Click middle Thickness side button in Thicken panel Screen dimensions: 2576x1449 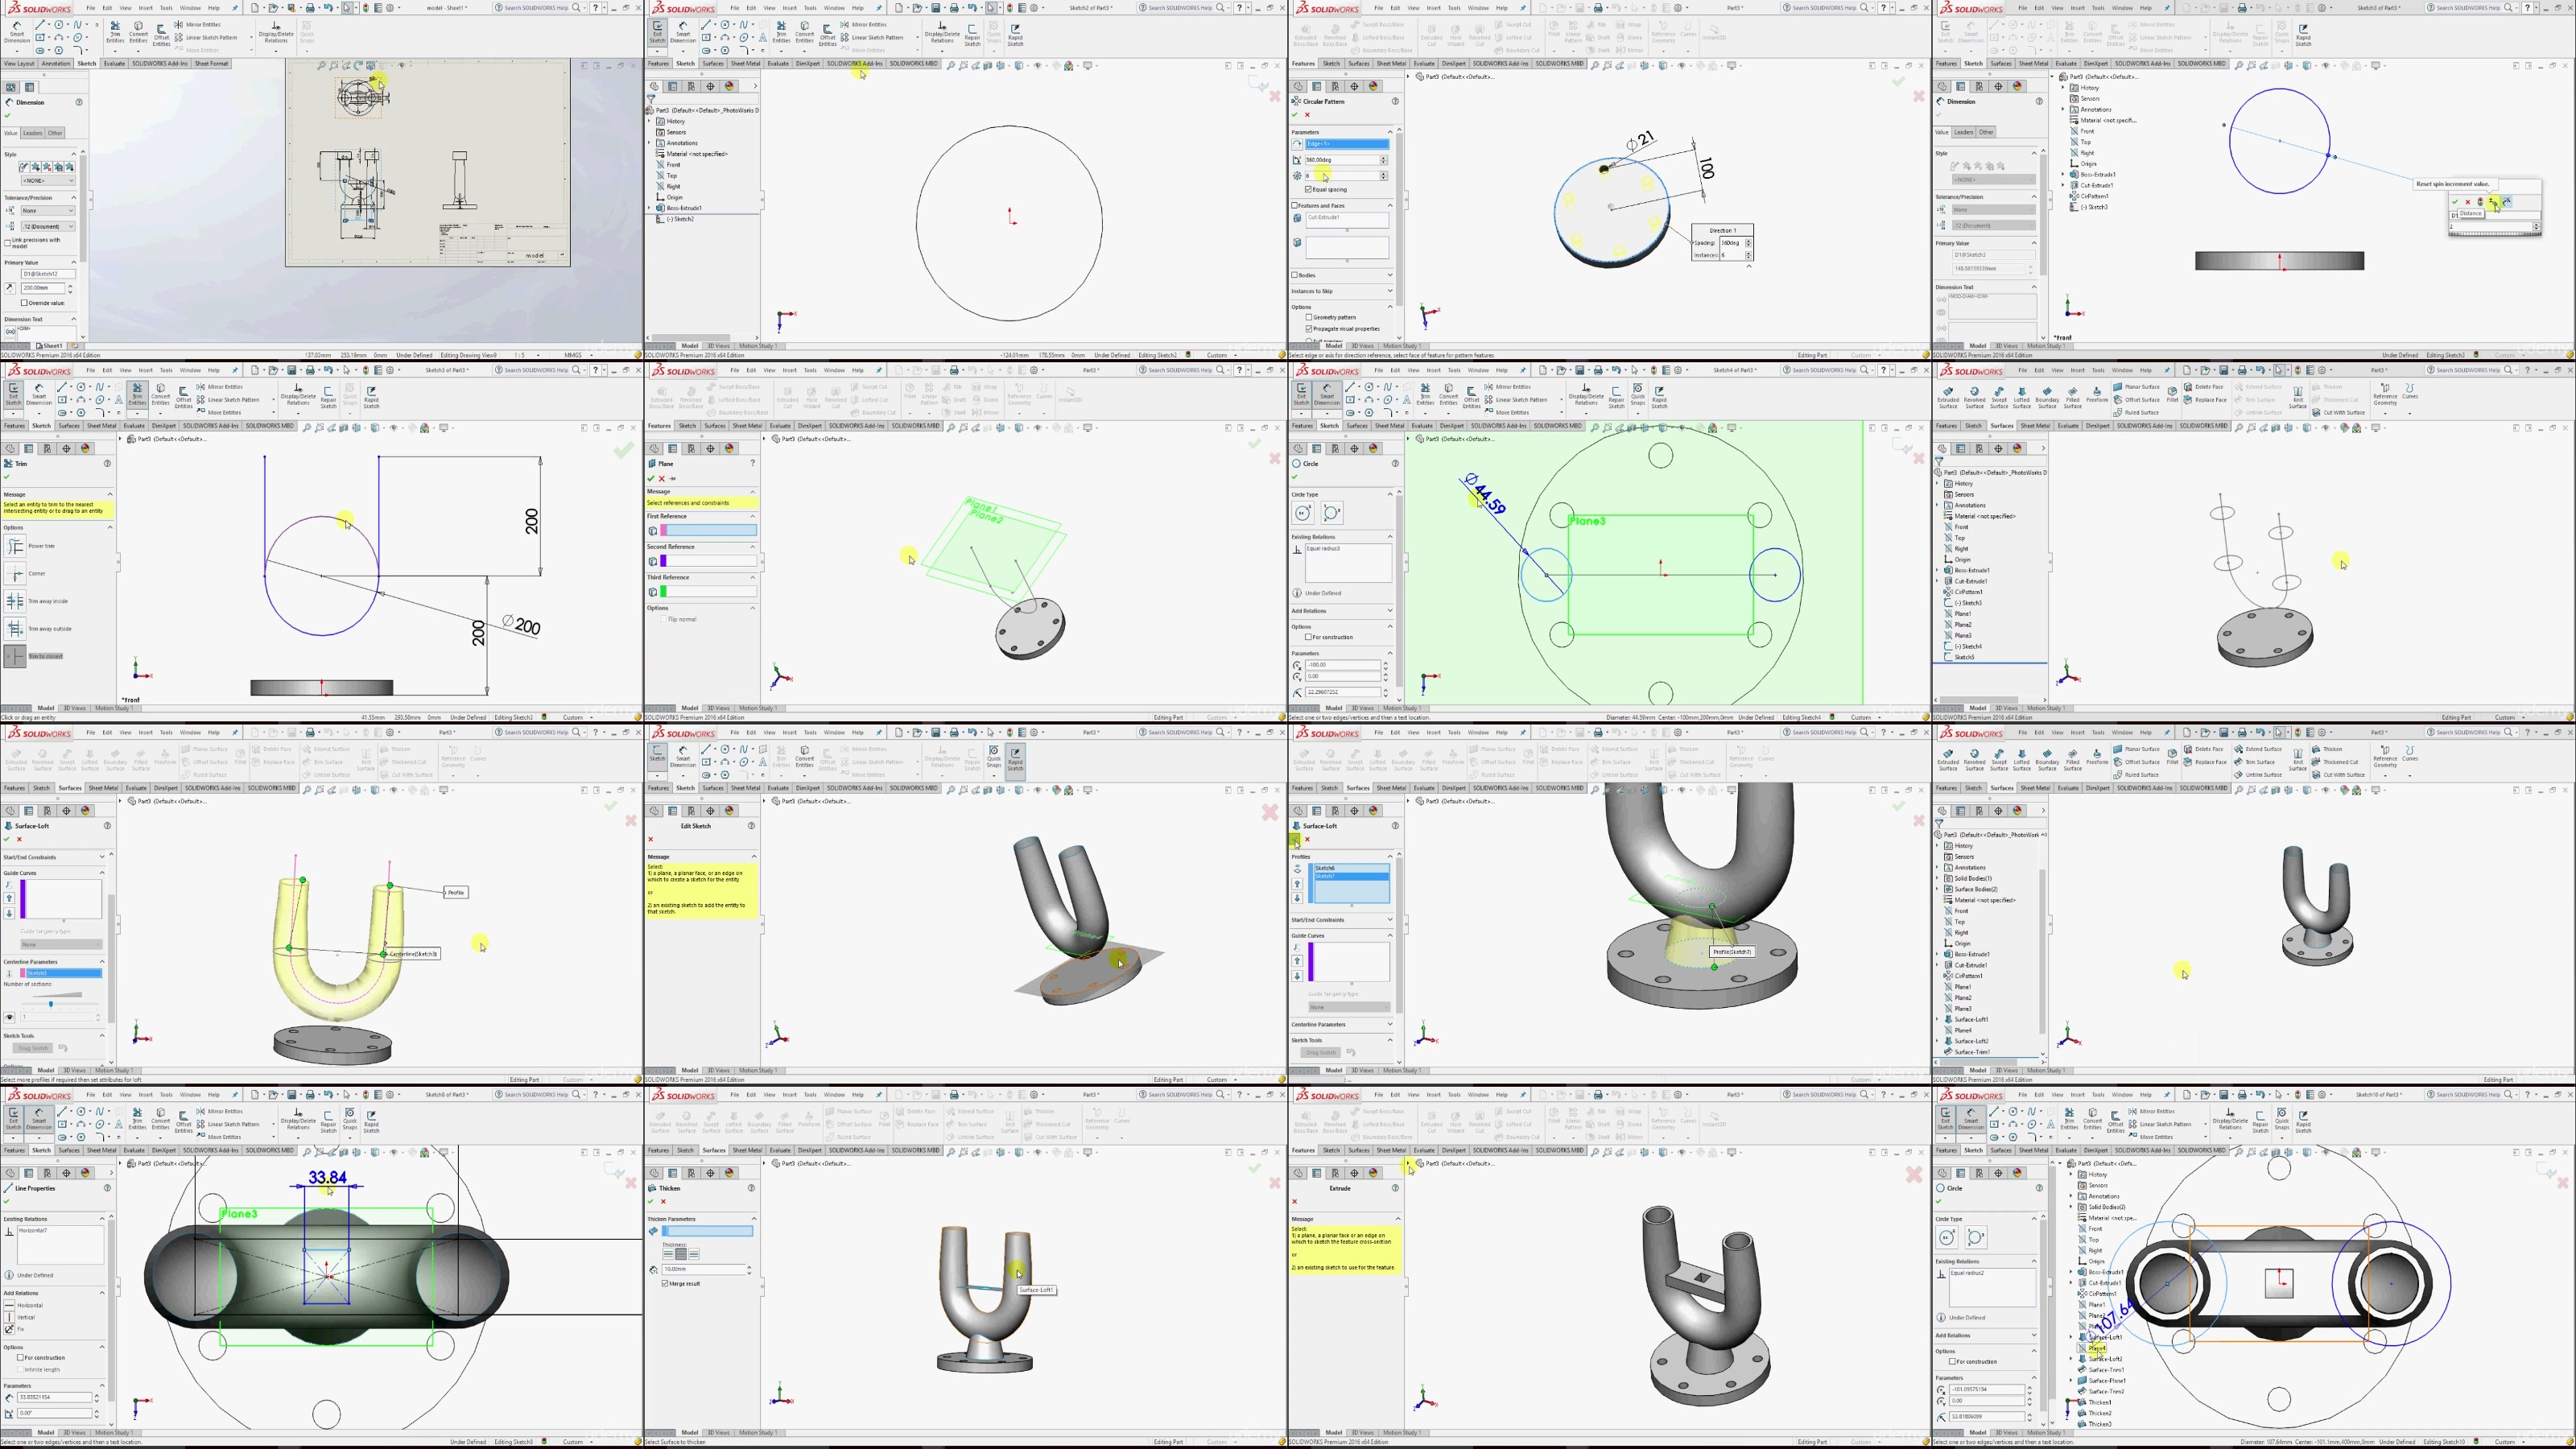coord(681,1254)
